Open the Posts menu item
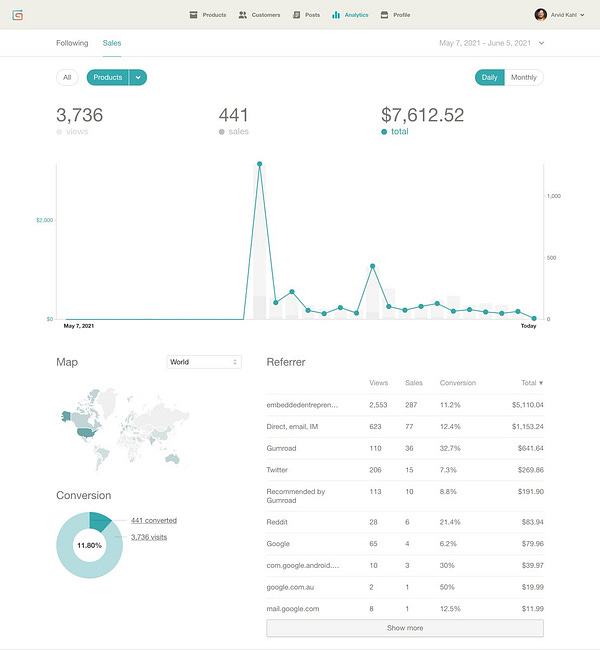The height and width of the screenshot is (650, 600). pos(306,15)
